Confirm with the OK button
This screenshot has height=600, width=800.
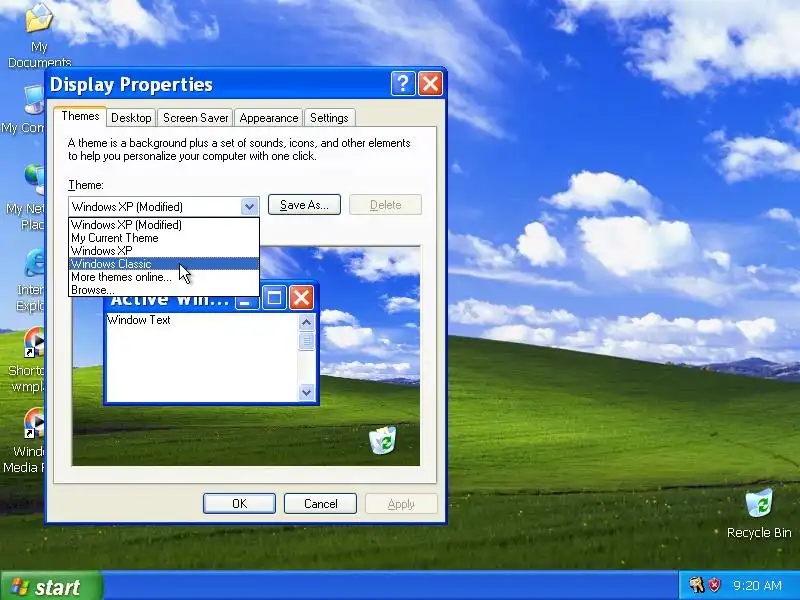point(239,504)
